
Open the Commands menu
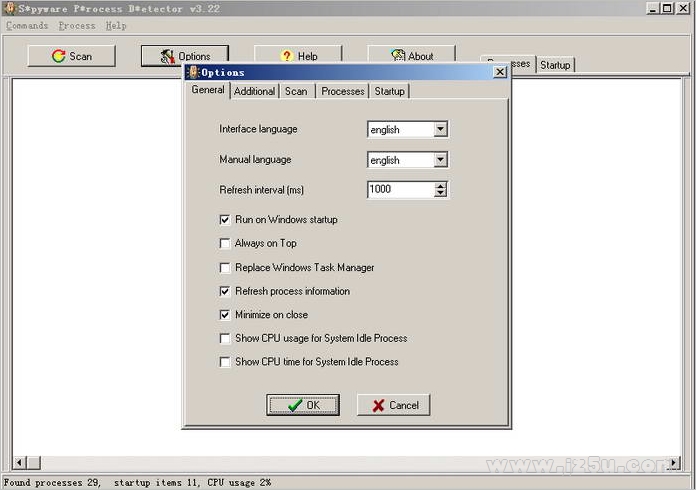click(x=27, y=26)
